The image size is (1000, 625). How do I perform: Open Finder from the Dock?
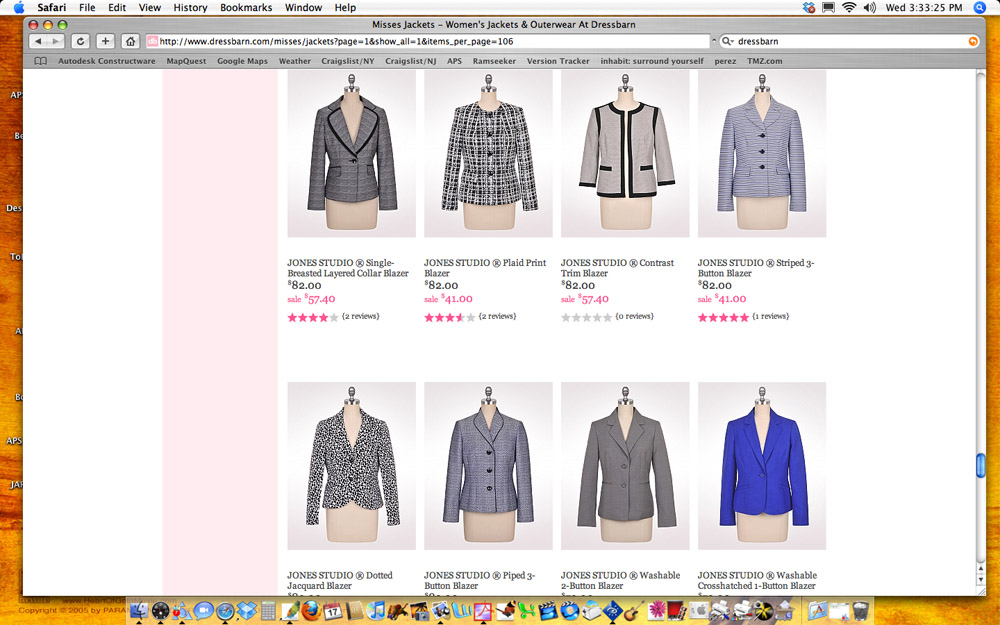(139, 611)
